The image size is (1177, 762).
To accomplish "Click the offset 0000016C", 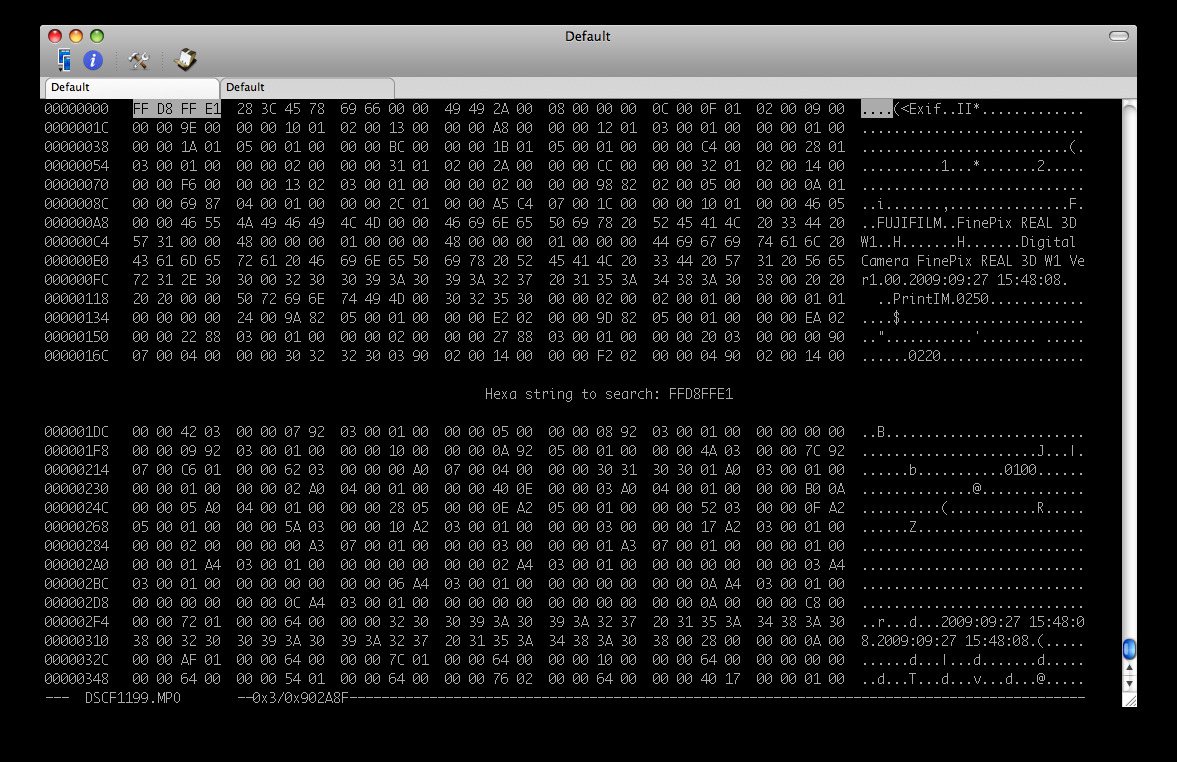I will pos(76,356).
